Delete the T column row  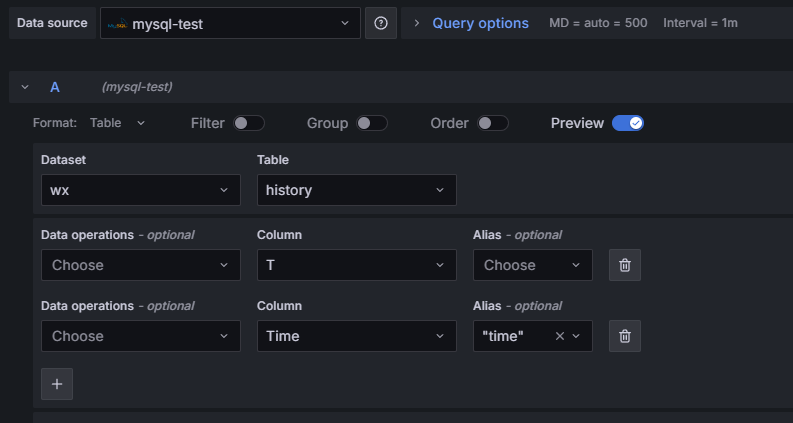point(625,265)
